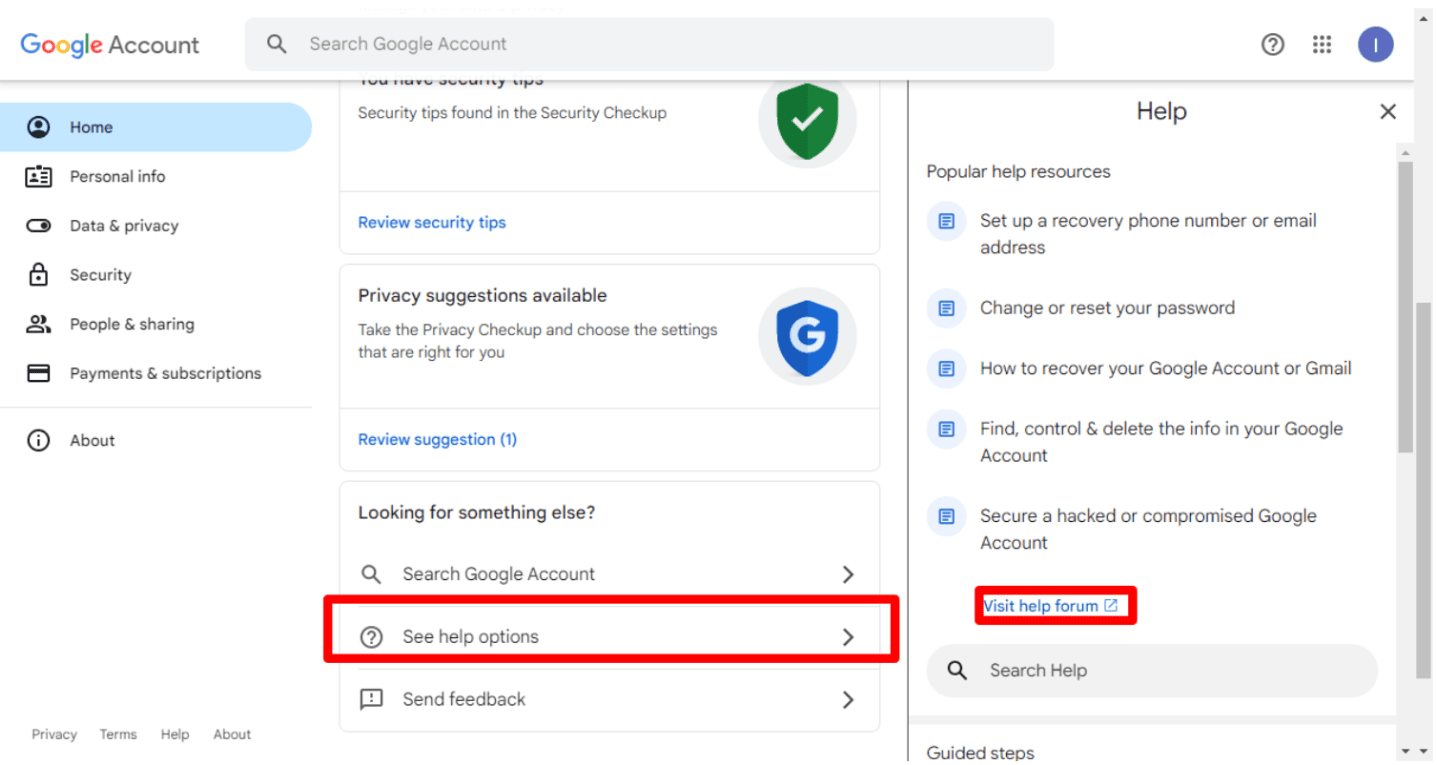This screenshot has width=1437, height=765.
Task: Select Security in the left navigation
Action: [x=100, y=275]
